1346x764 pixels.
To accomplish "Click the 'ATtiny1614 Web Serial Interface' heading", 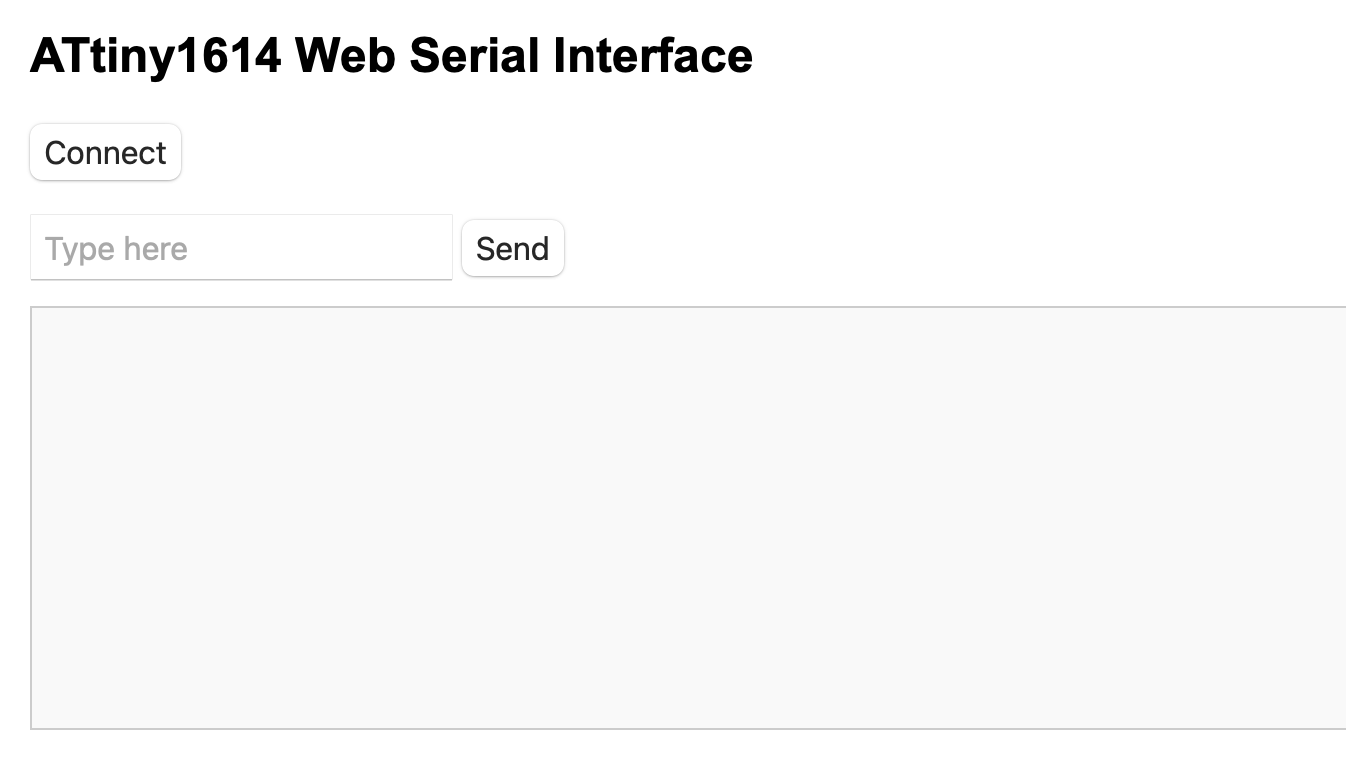I will 391,56.
